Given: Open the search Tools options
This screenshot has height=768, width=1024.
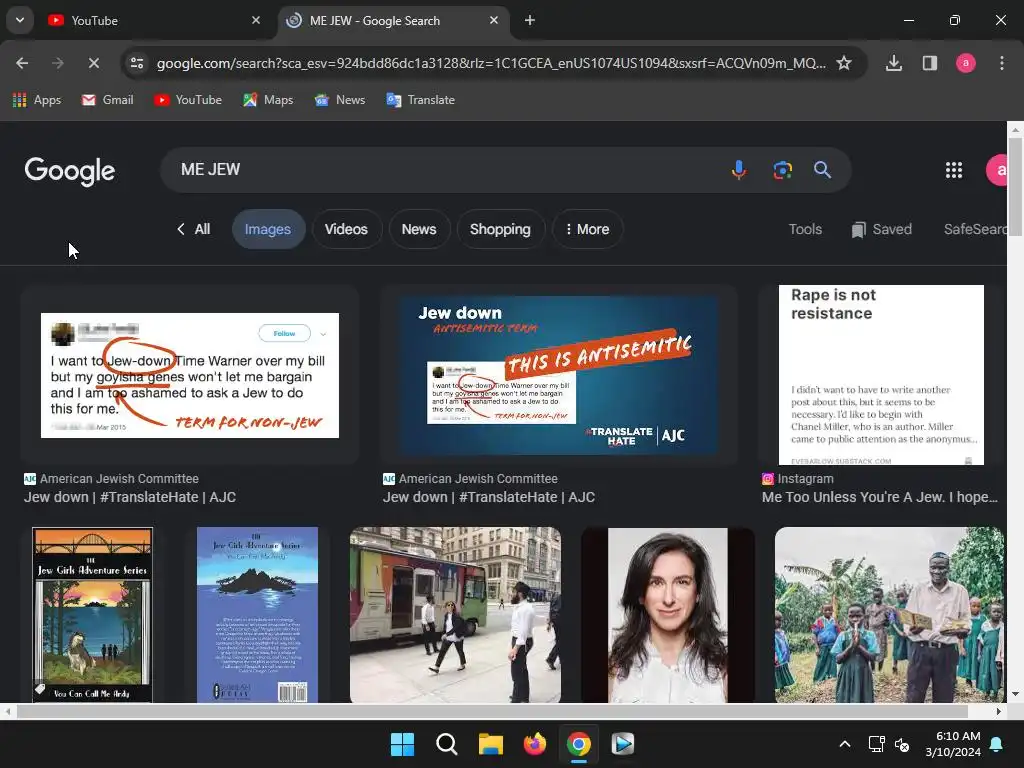Looking at the screenshot, I should [x=805, y=229].
